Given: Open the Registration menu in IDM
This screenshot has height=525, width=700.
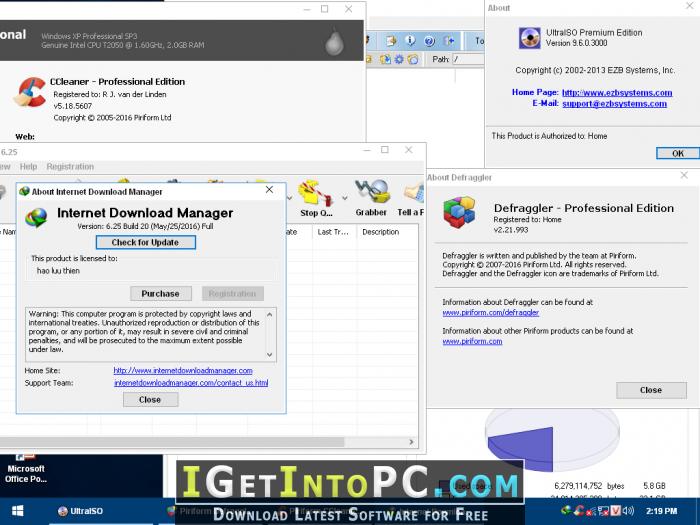Looking at the screenshot, I should tap(70, 167).
